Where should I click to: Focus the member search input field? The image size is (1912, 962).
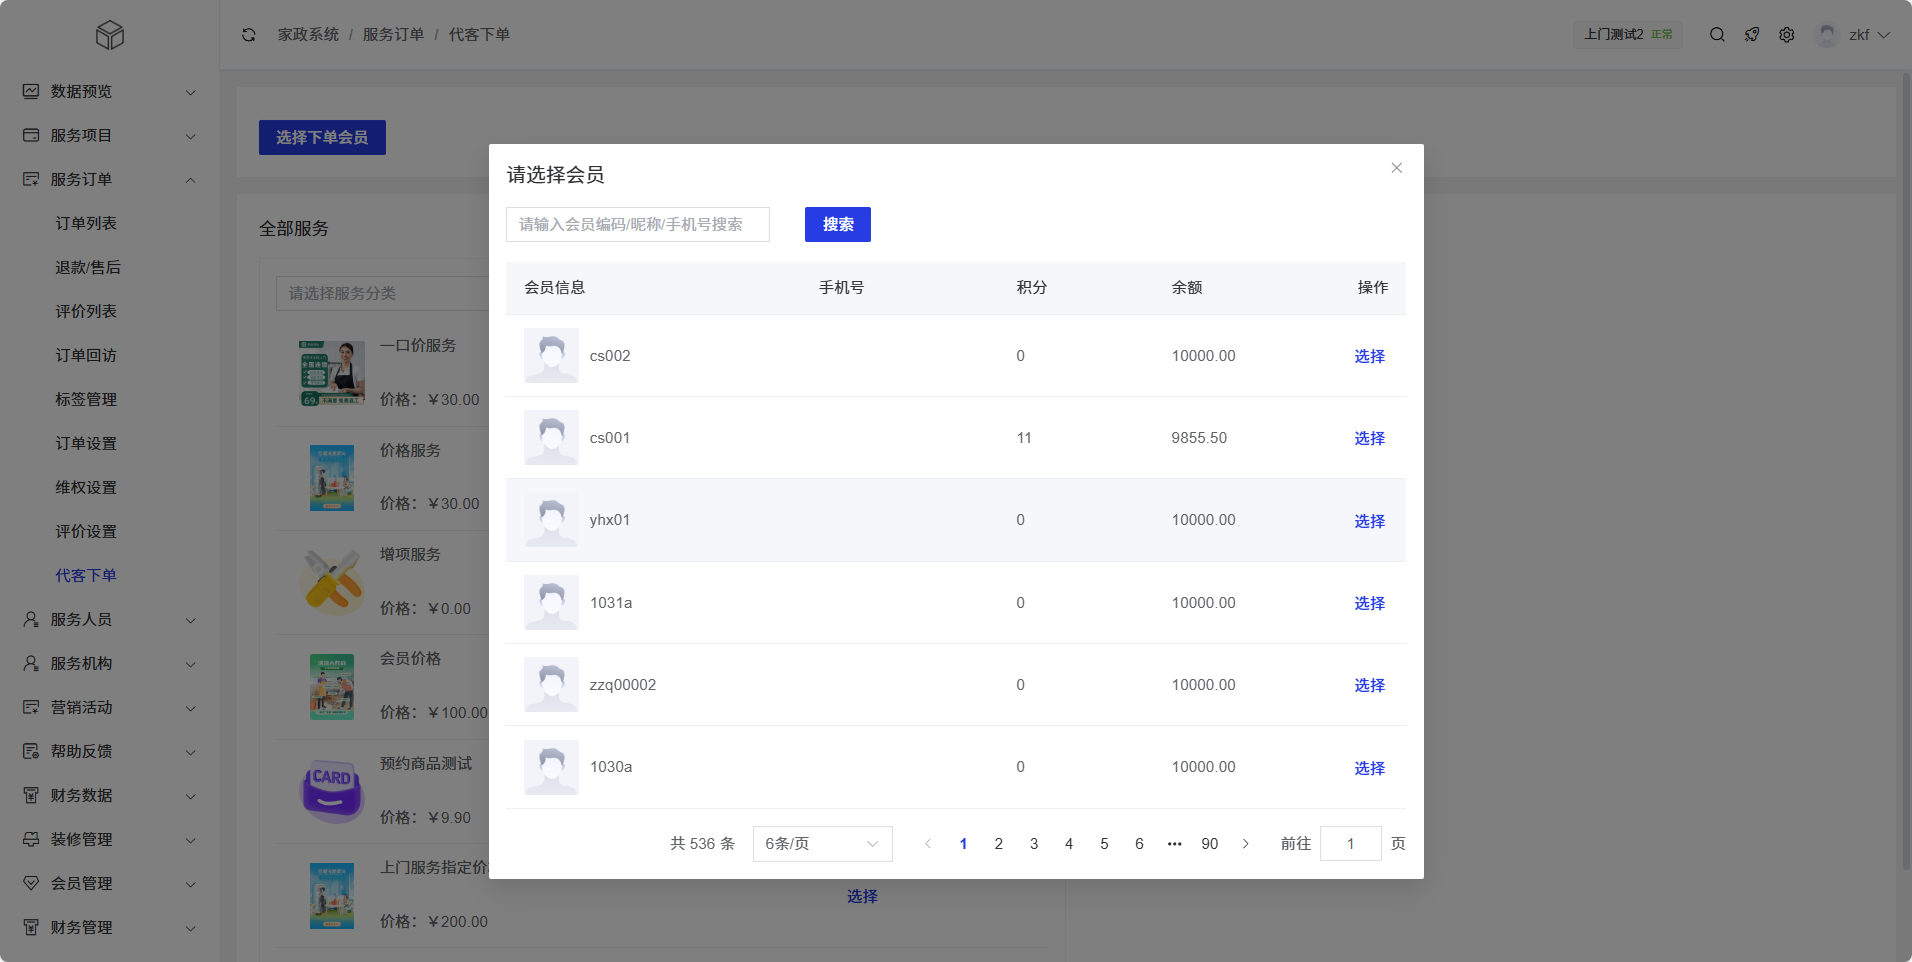click(637, 225)
